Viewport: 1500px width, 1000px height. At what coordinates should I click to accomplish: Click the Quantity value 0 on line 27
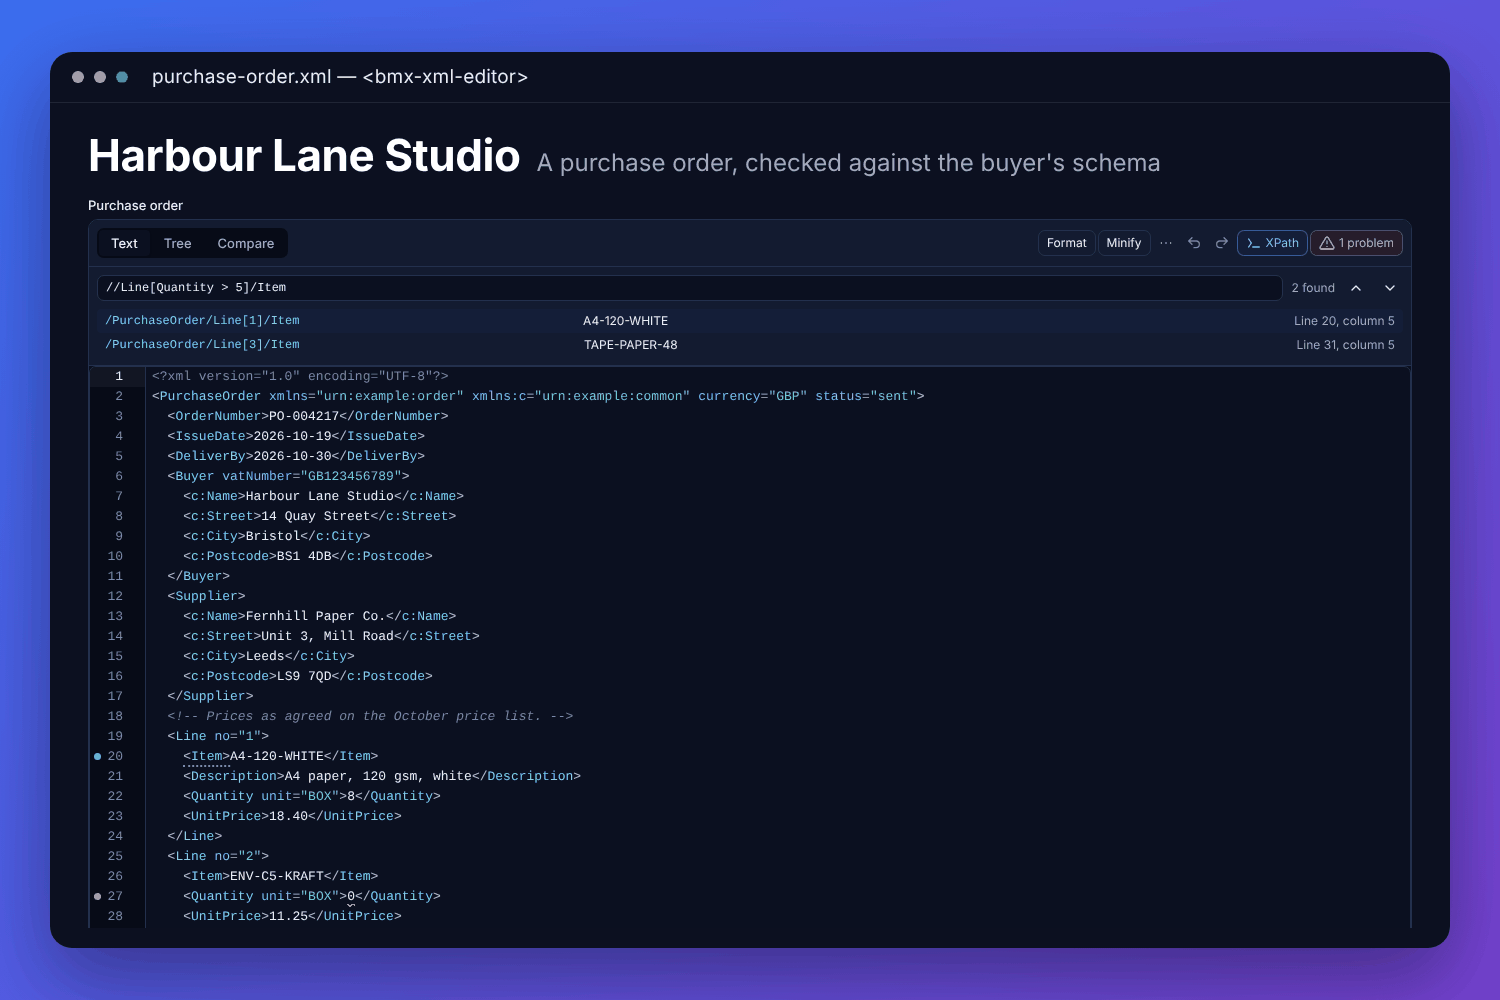(351, 896)
